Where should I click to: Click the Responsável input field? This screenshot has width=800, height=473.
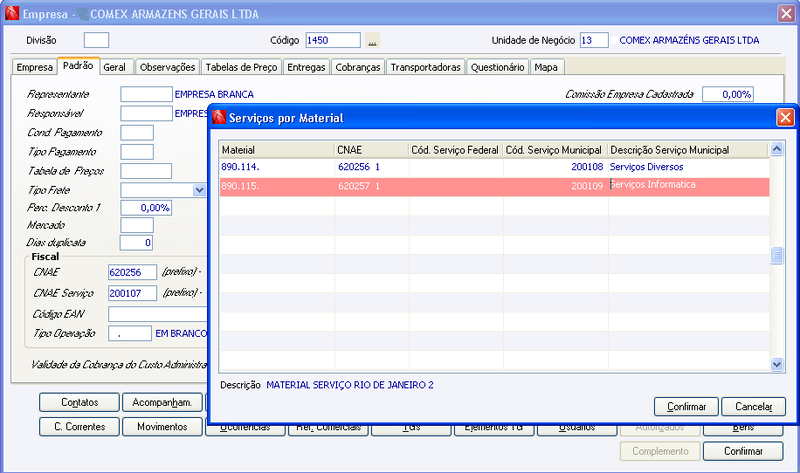point(146,113)
